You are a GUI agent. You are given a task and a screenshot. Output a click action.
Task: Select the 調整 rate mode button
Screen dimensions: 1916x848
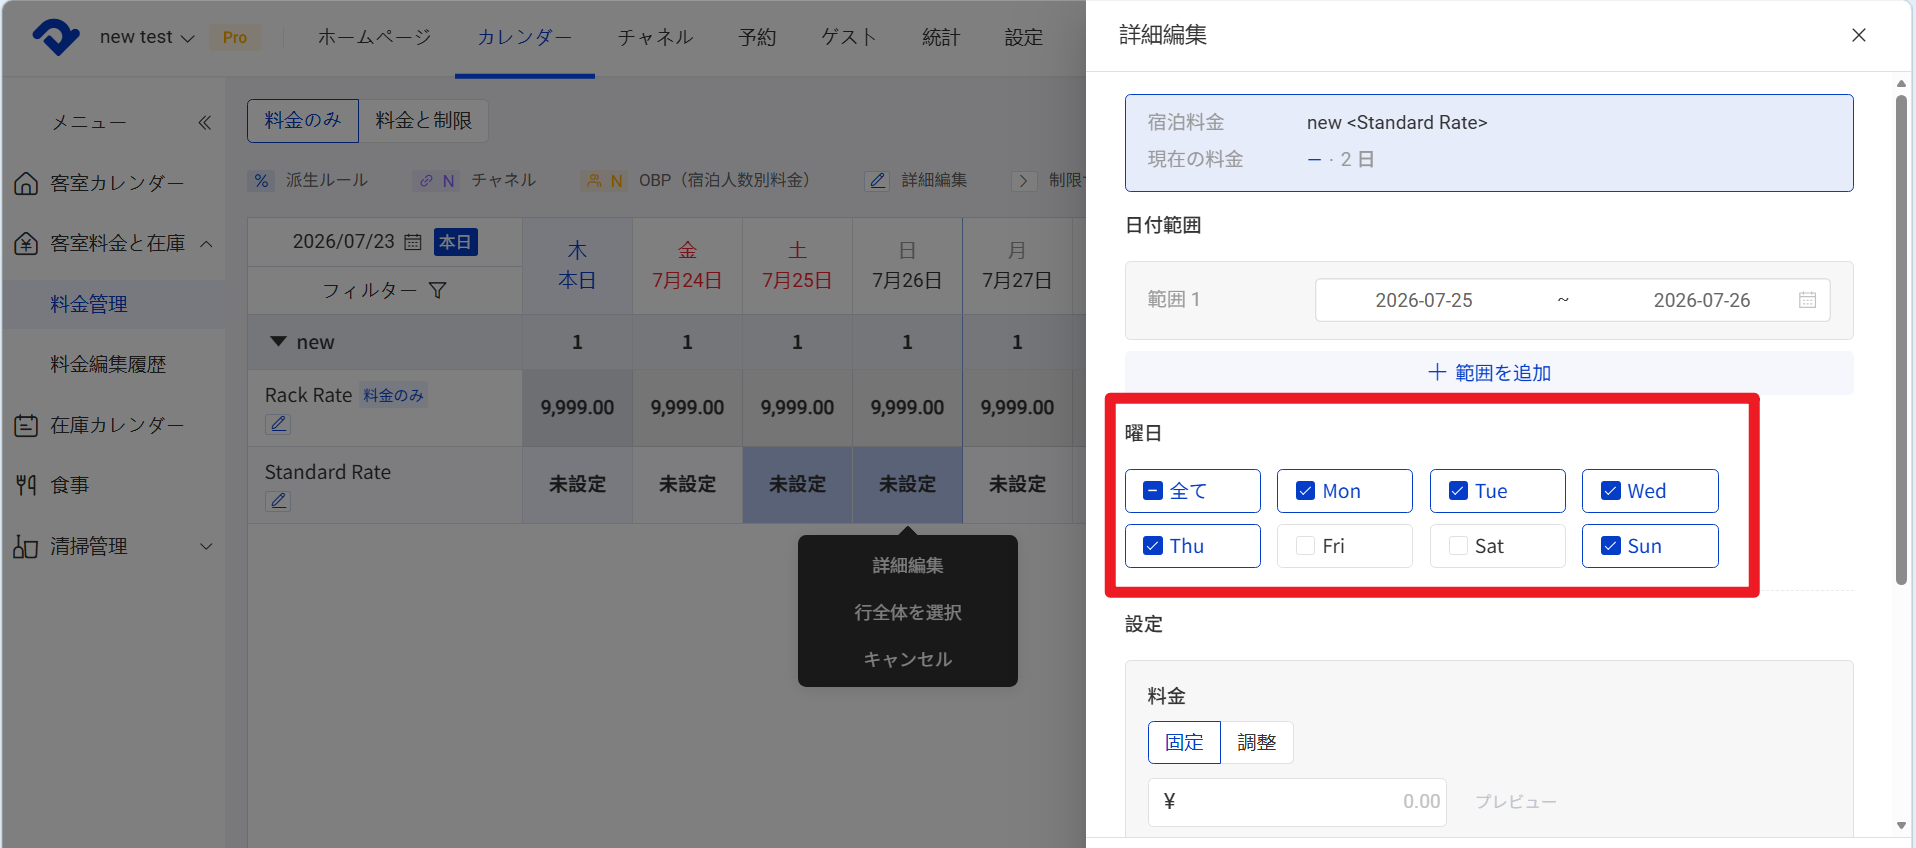click(x=1257, y=742)
